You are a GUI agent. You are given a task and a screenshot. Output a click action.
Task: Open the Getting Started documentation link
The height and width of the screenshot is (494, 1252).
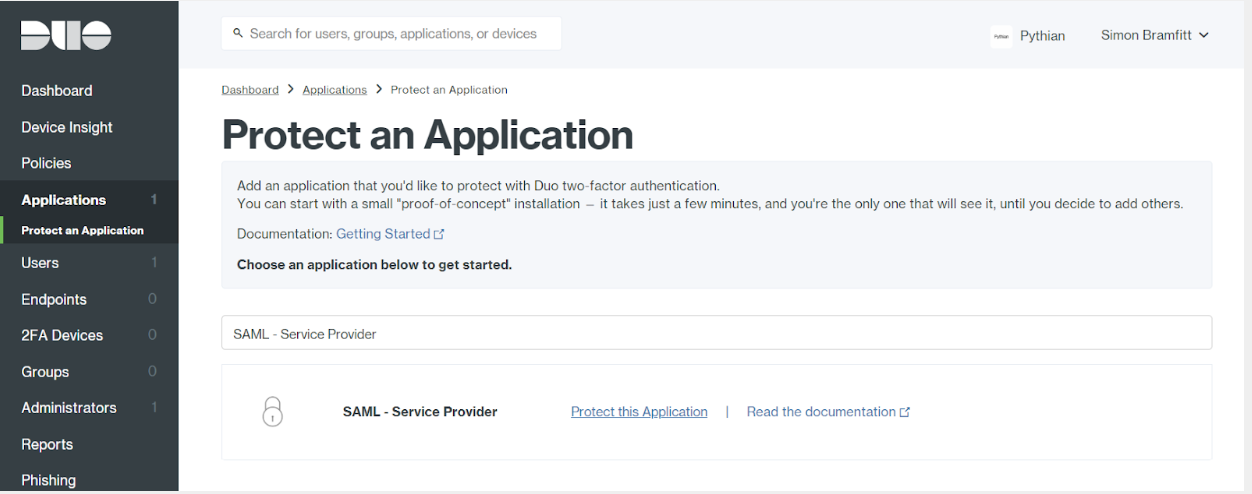point(383,234)
